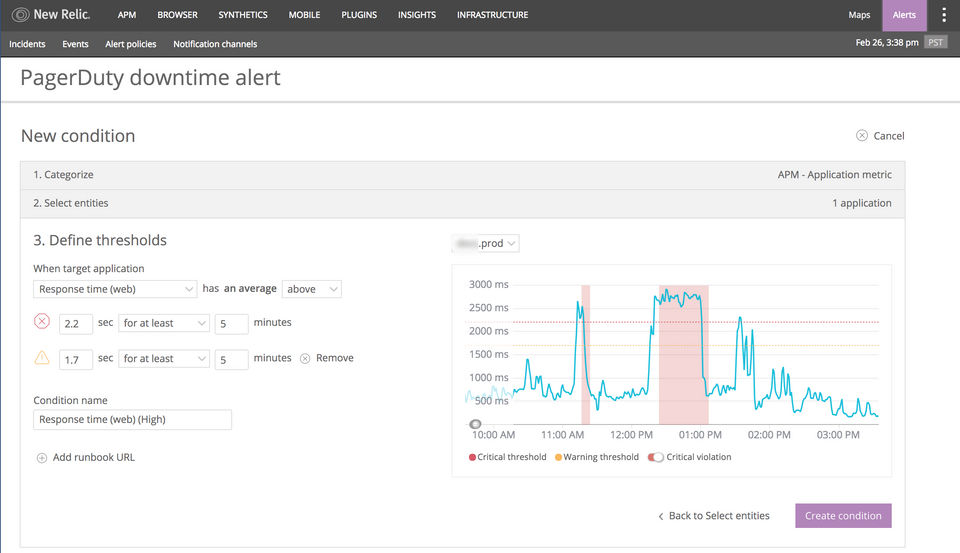This screenshot has height=553, width=960.
Task: Toggle the Critical violation legend switch
Action: point(656,457)
